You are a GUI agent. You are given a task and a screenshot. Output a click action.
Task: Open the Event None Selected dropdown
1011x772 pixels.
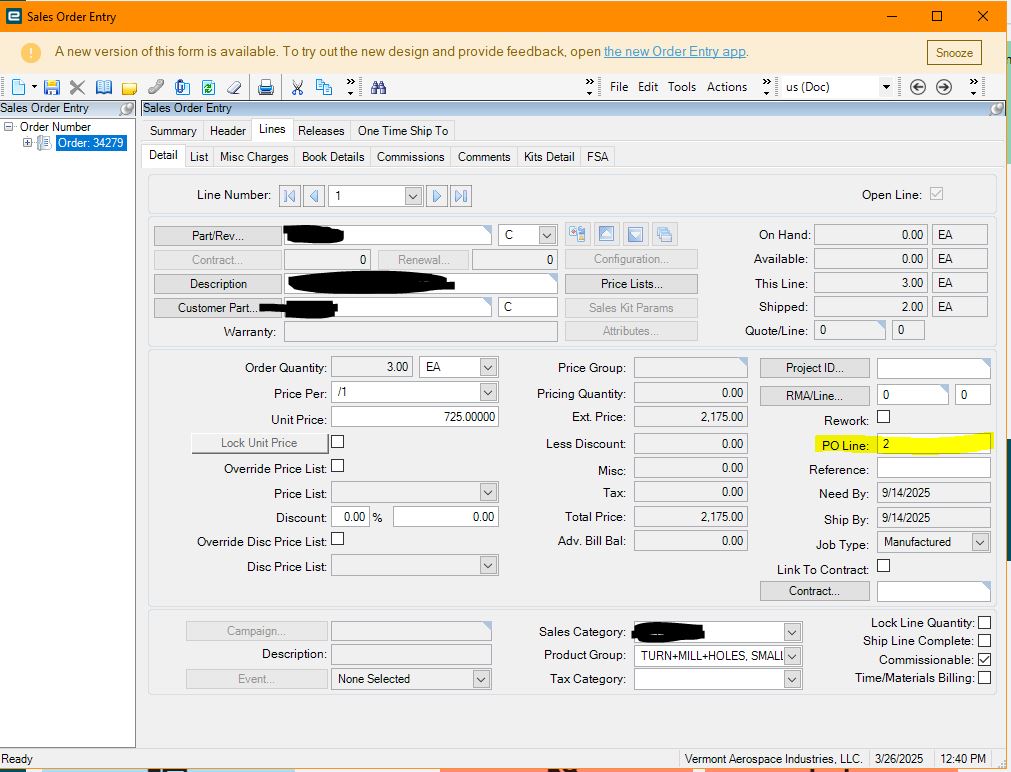tap(480, 679)
